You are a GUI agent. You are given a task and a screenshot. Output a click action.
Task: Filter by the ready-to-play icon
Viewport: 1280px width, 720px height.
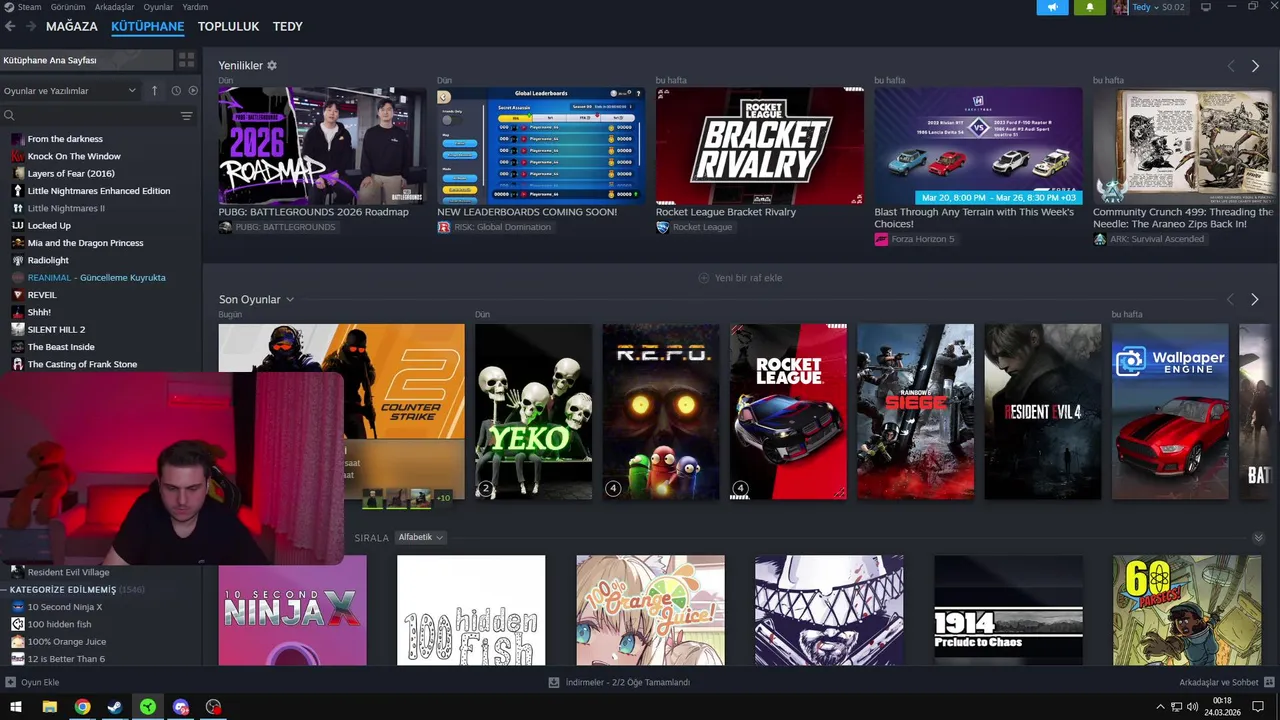pos(193,90)
